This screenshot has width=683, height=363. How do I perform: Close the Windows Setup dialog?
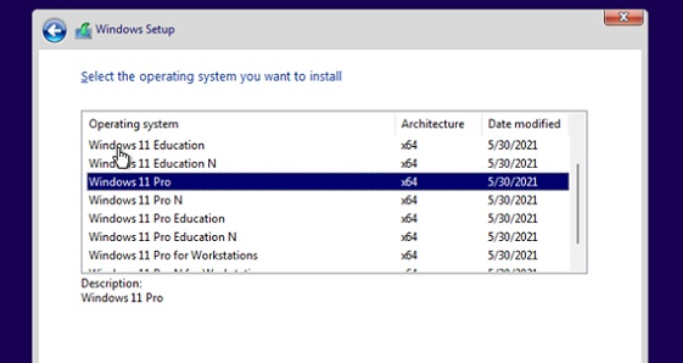click(623, 17)
